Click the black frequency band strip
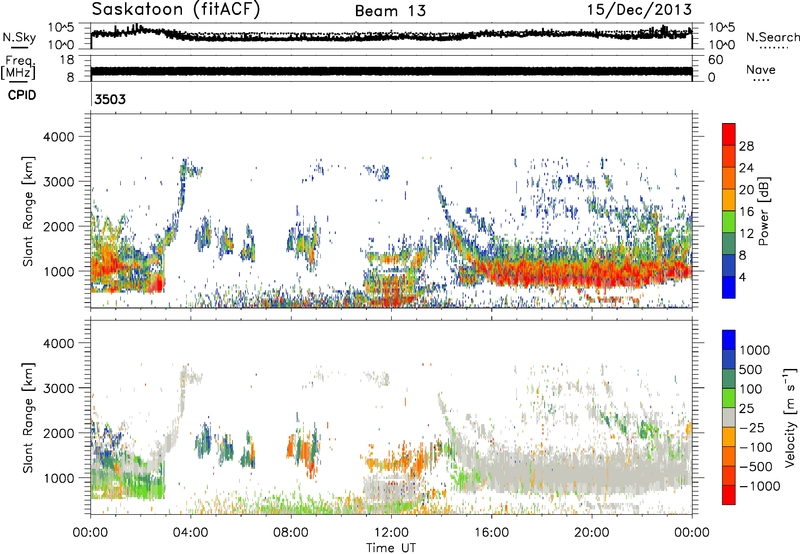The image size is (800, 554). click(x=391, y=71)
